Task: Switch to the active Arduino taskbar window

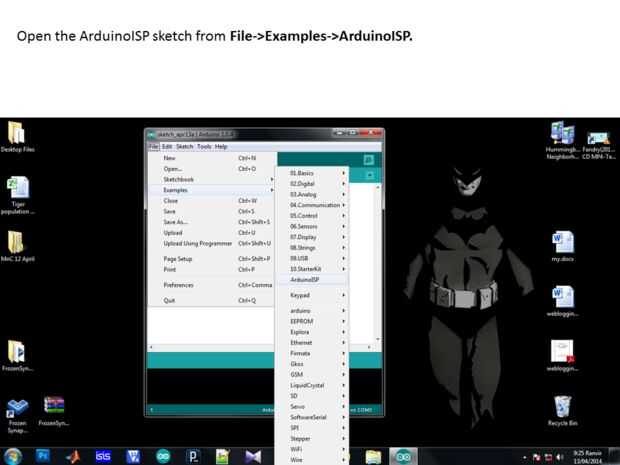Action: pos(403,457)
